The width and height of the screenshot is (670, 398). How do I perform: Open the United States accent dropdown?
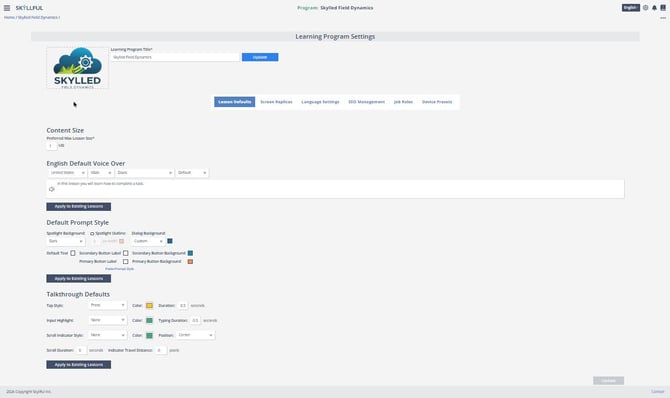click(x=68, y=173)
